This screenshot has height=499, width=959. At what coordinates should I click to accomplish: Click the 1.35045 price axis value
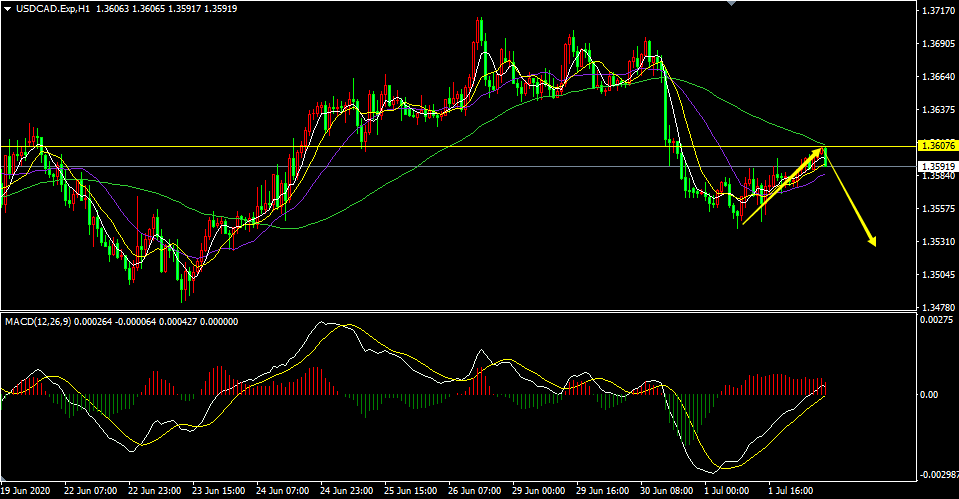938,275
